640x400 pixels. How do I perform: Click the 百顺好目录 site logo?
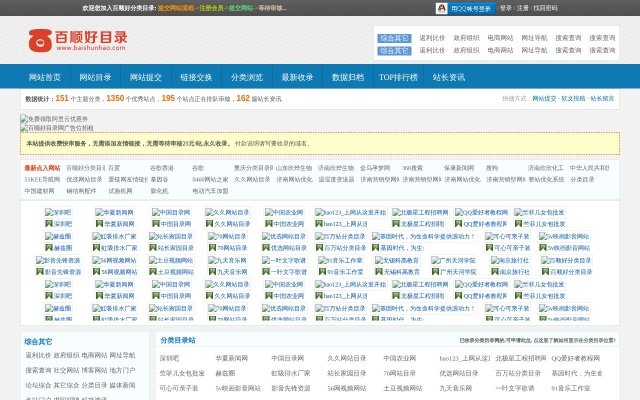click(x=78, y=39)
